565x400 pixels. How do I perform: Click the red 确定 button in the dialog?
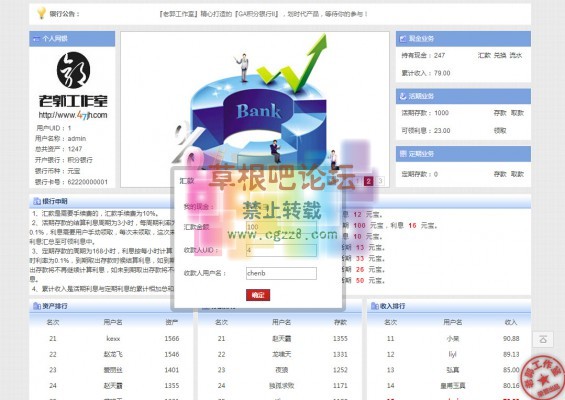(258, 295)
